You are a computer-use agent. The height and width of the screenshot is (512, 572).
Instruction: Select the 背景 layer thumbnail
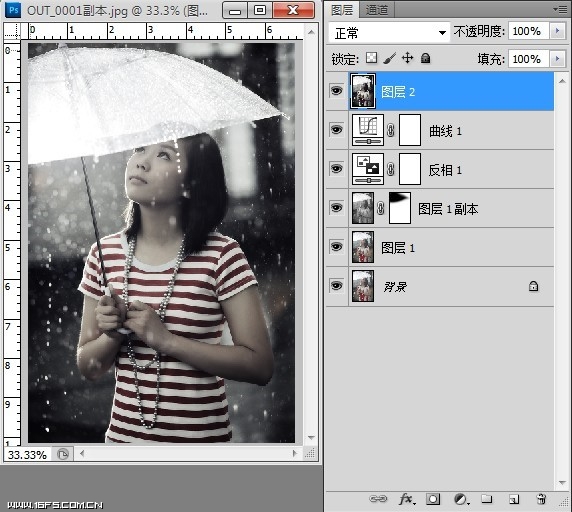[363, 286]
